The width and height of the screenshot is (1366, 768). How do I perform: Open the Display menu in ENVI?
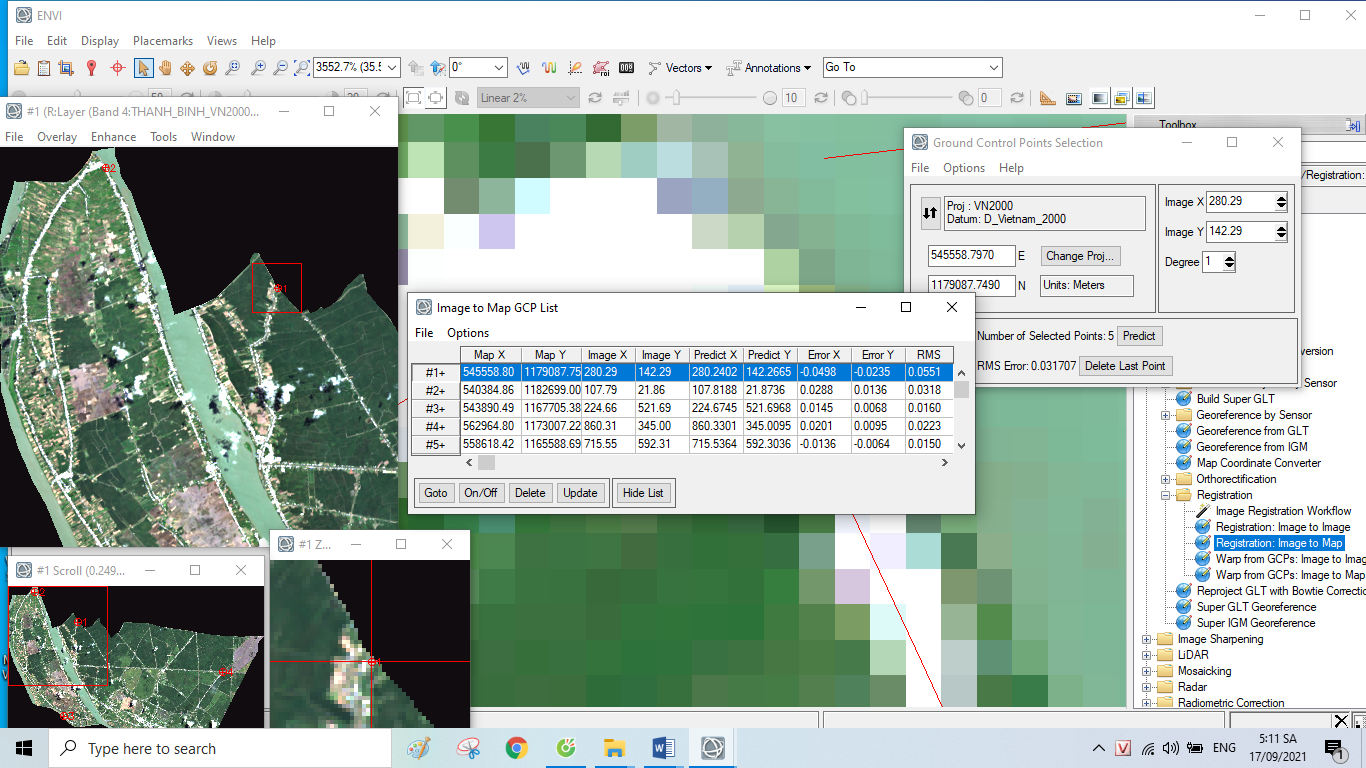tap(100, 41)
